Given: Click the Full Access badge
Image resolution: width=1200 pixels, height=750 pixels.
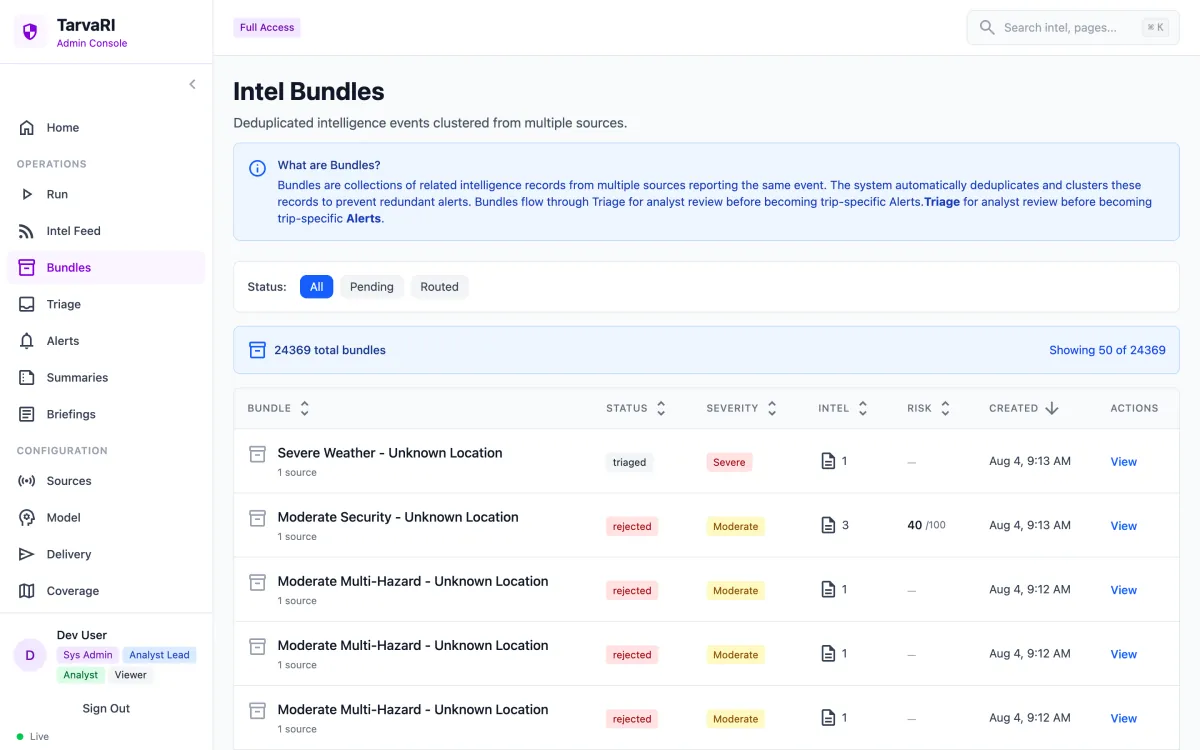Looking at the screenshot, I should pyautogui.click(x=267, y=28).
